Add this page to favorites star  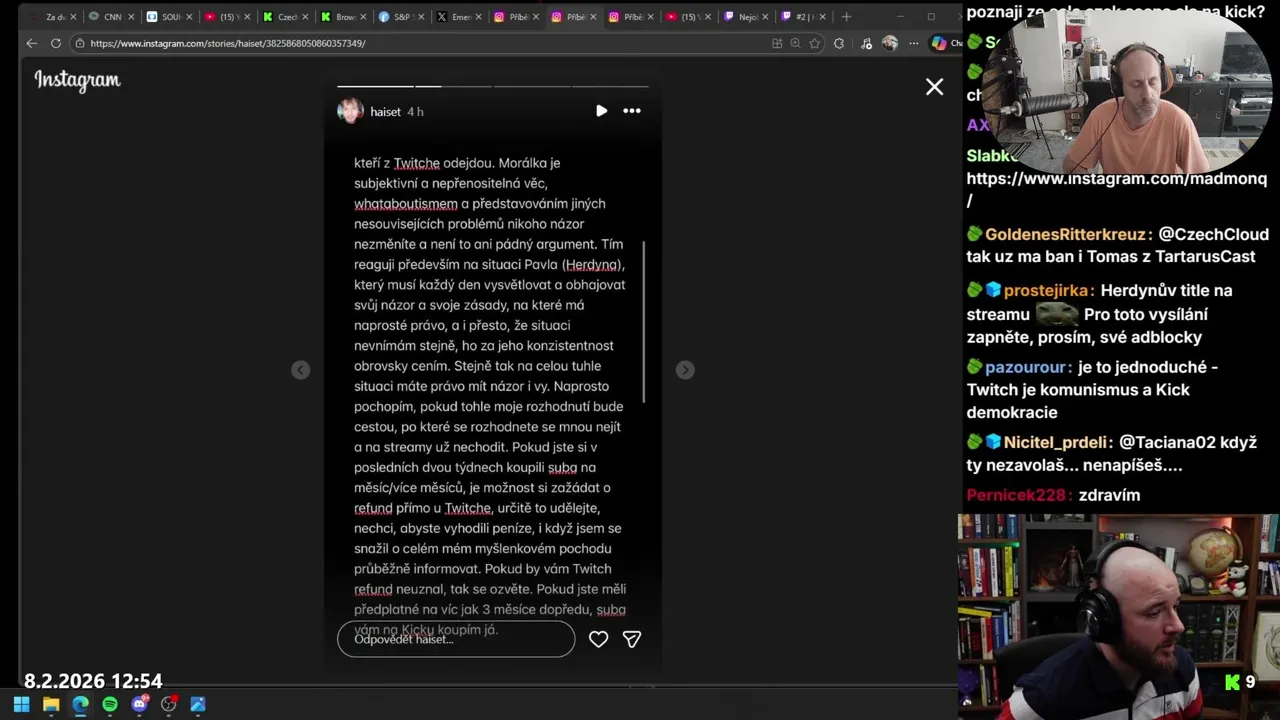tap(815, 43)
